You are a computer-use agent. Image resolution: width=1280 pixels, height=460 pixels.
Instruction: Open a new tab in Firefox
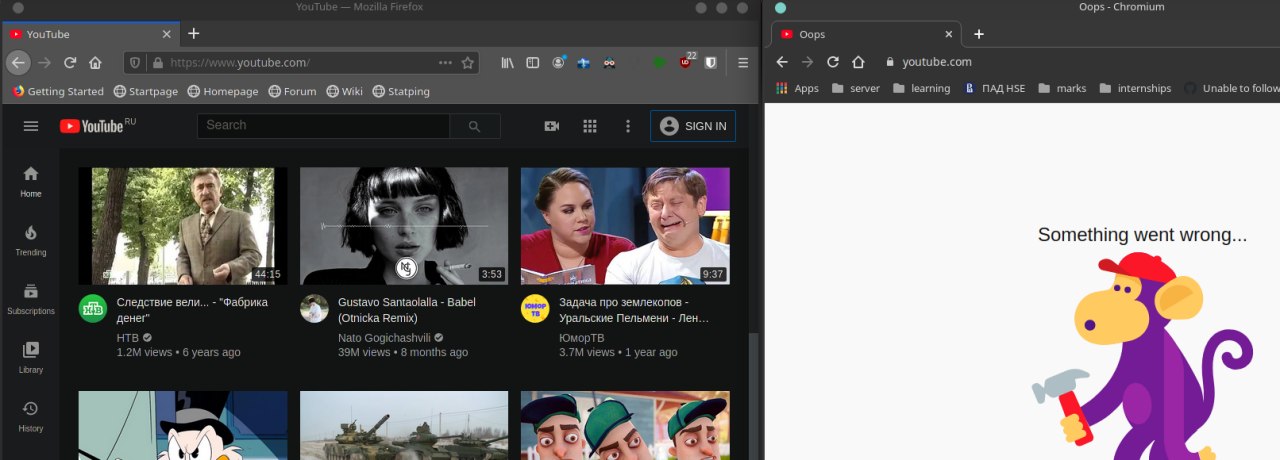[x=194, y=33]
